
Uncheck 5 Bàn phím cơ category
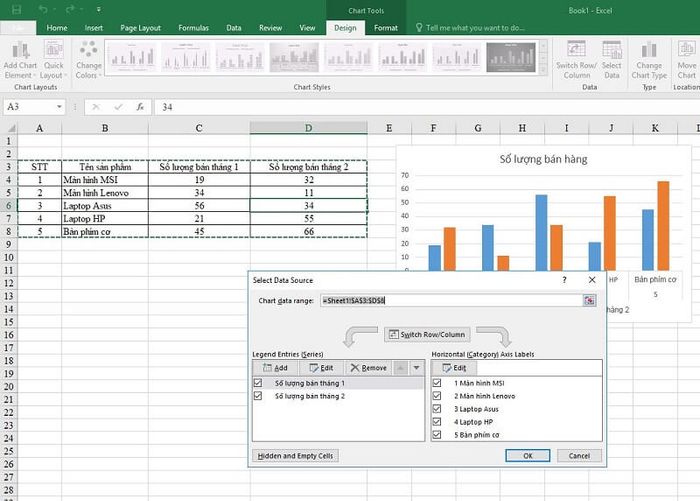pos(437,434)
